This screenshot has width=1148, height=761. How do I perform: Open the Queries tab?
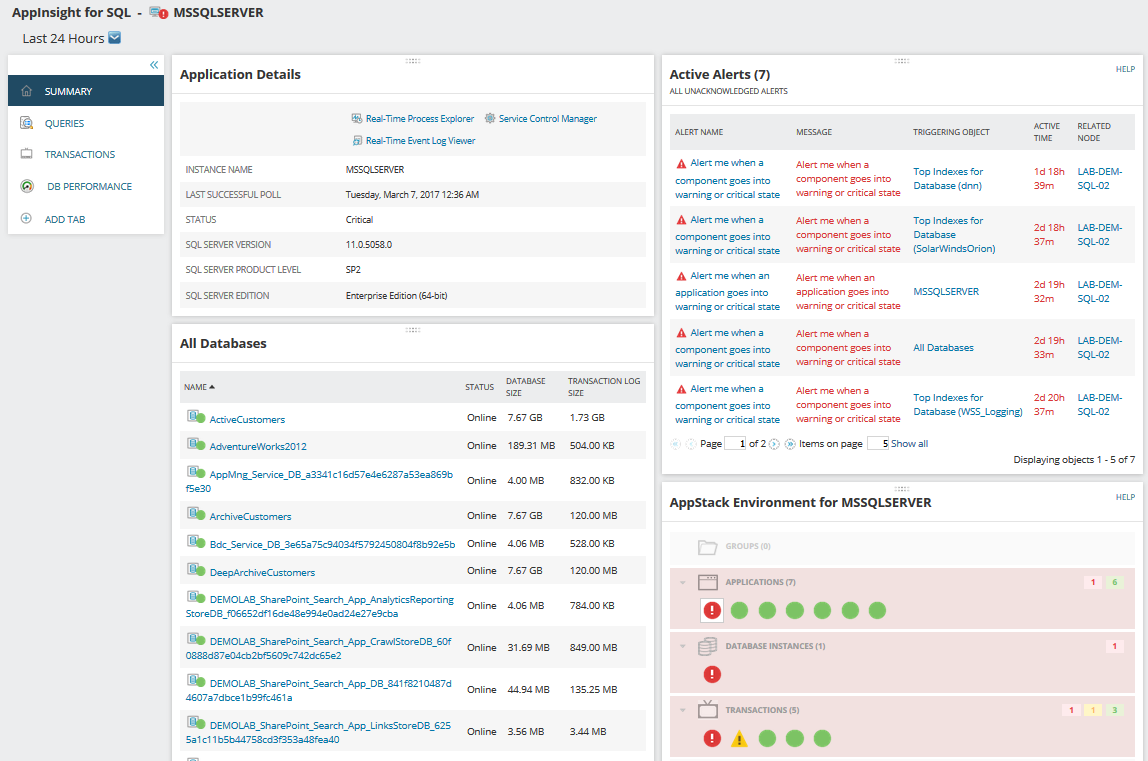click(64, 123)
